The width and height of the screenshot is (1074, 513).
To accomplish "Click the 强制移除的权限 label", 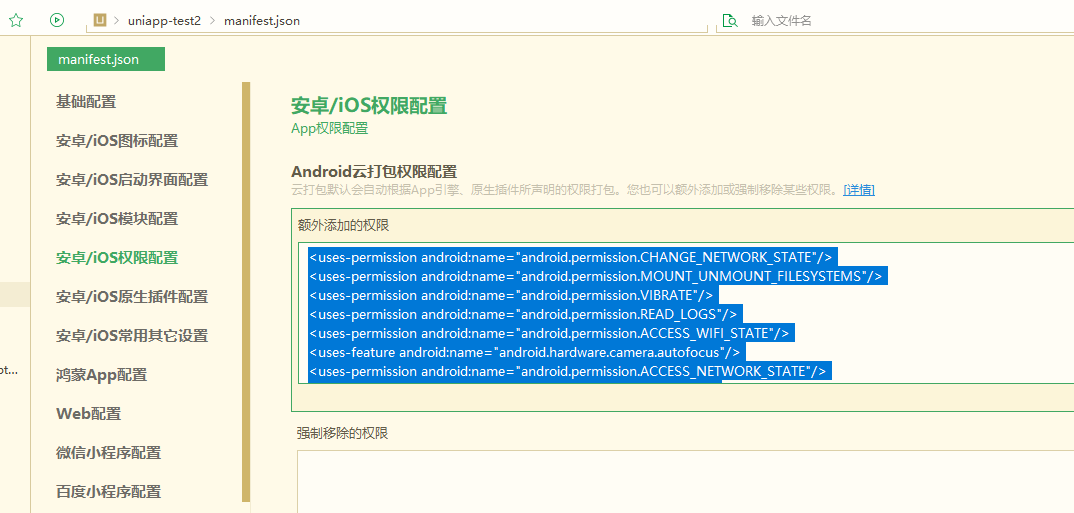I will (342, 433).
